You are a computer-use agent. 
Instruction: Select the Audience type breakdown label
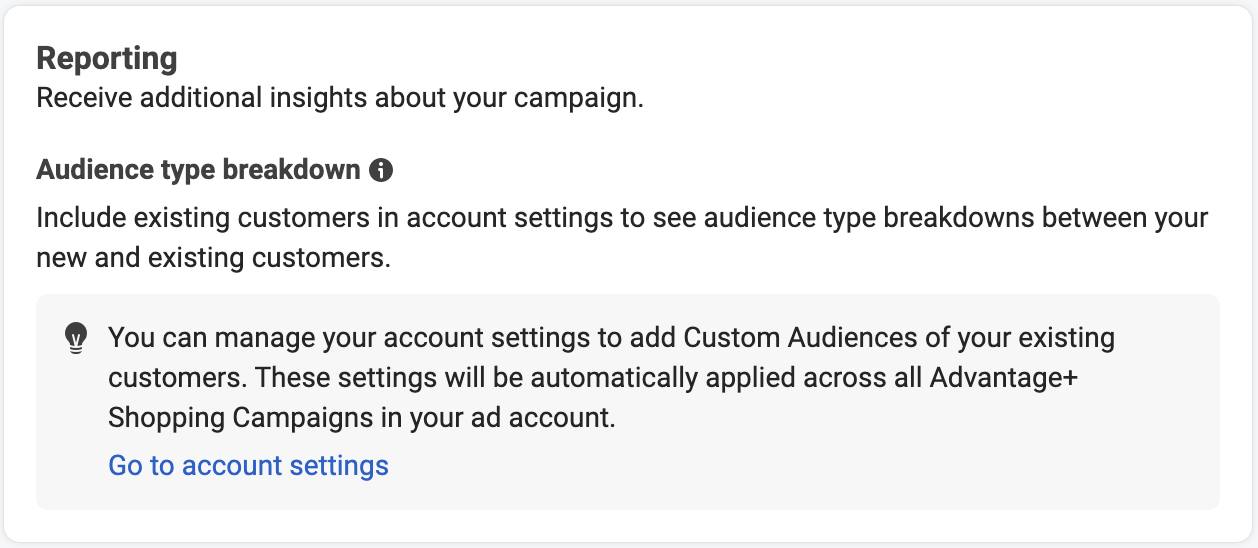pos(198,170)
